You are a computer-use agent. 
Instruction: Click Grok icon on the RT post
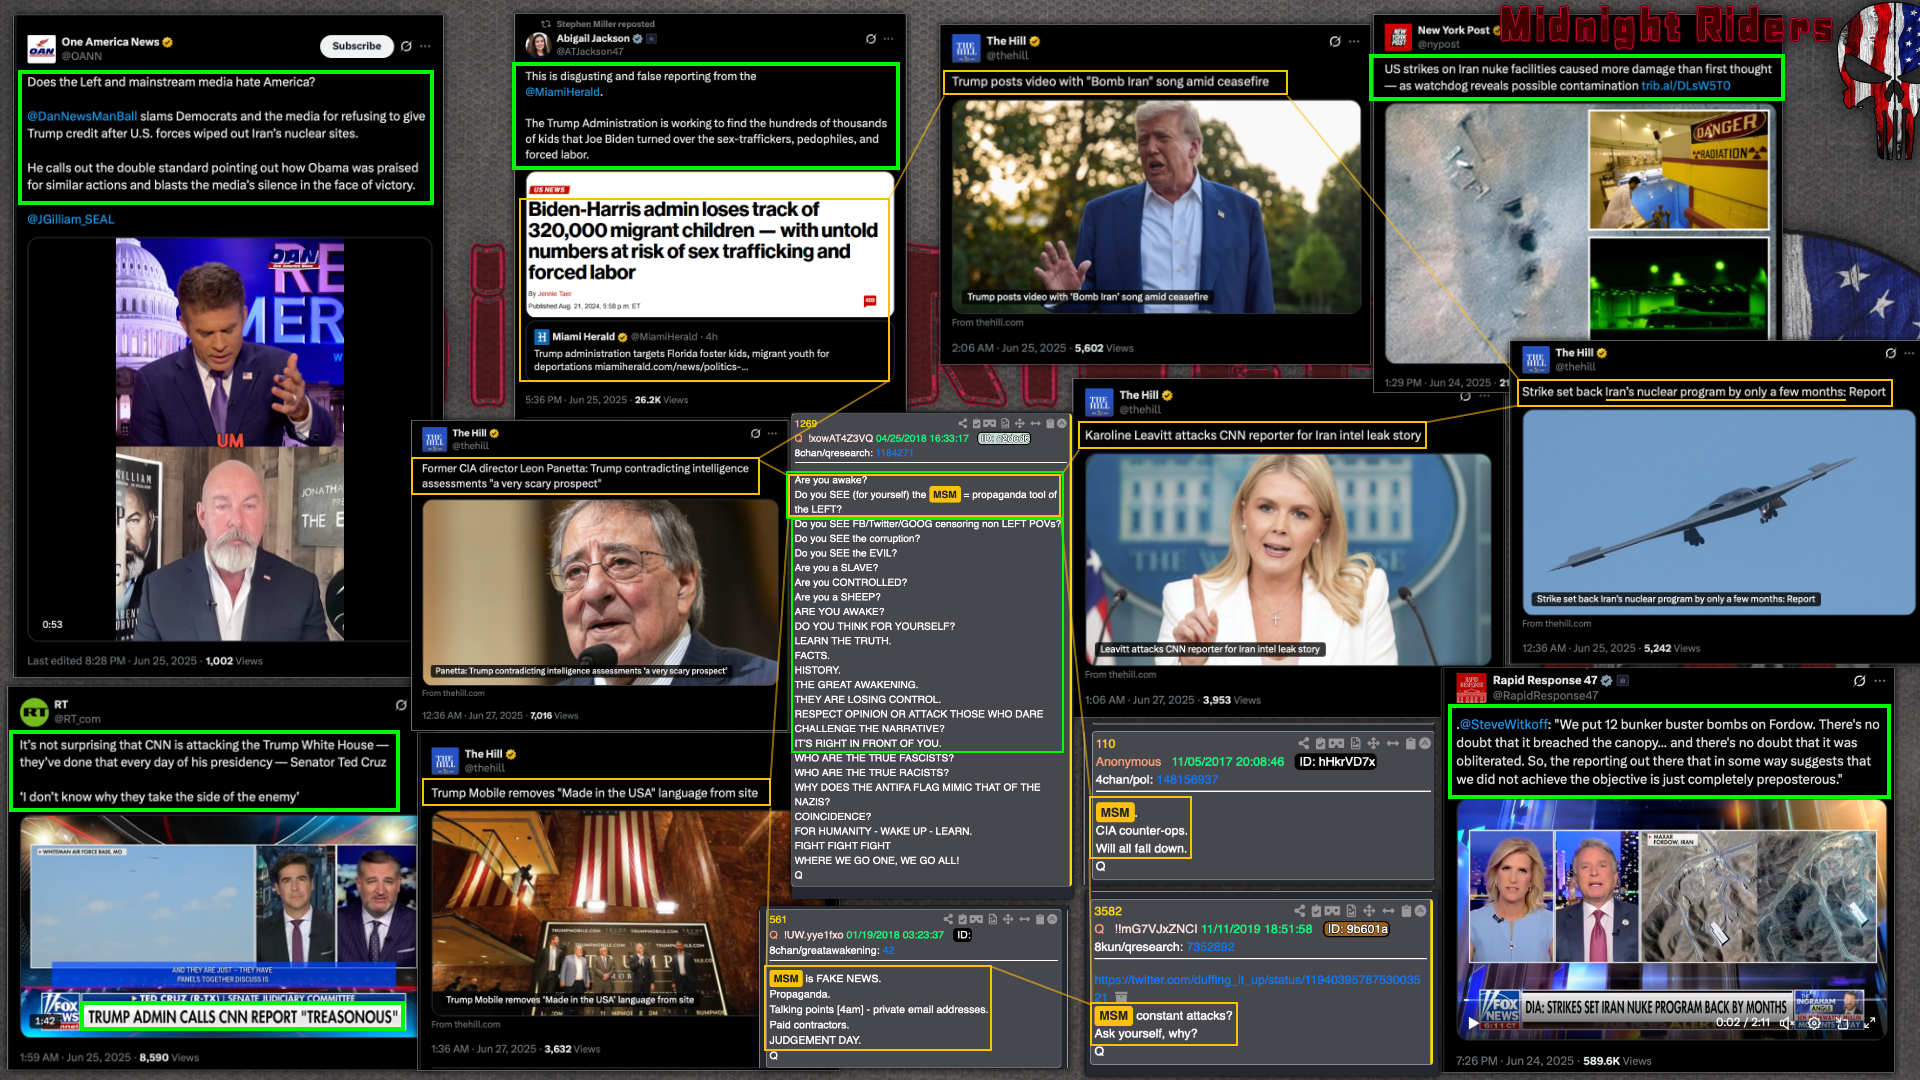click(401, 705)
